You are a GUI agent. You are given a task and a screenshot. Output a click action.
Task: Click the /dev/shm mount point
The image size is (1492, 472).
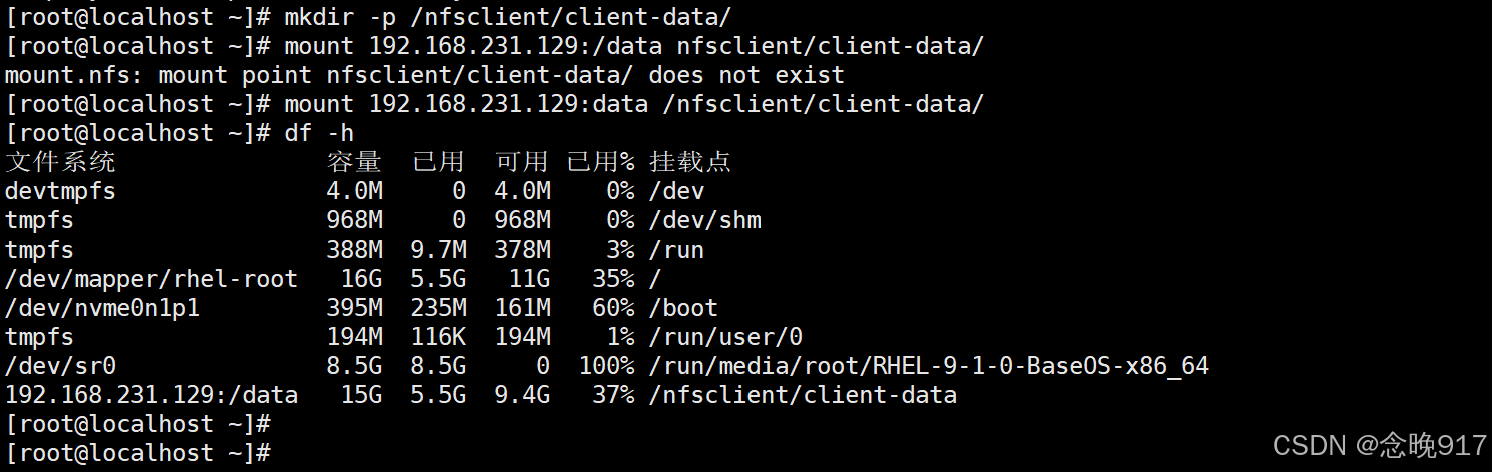pos(705,220)
